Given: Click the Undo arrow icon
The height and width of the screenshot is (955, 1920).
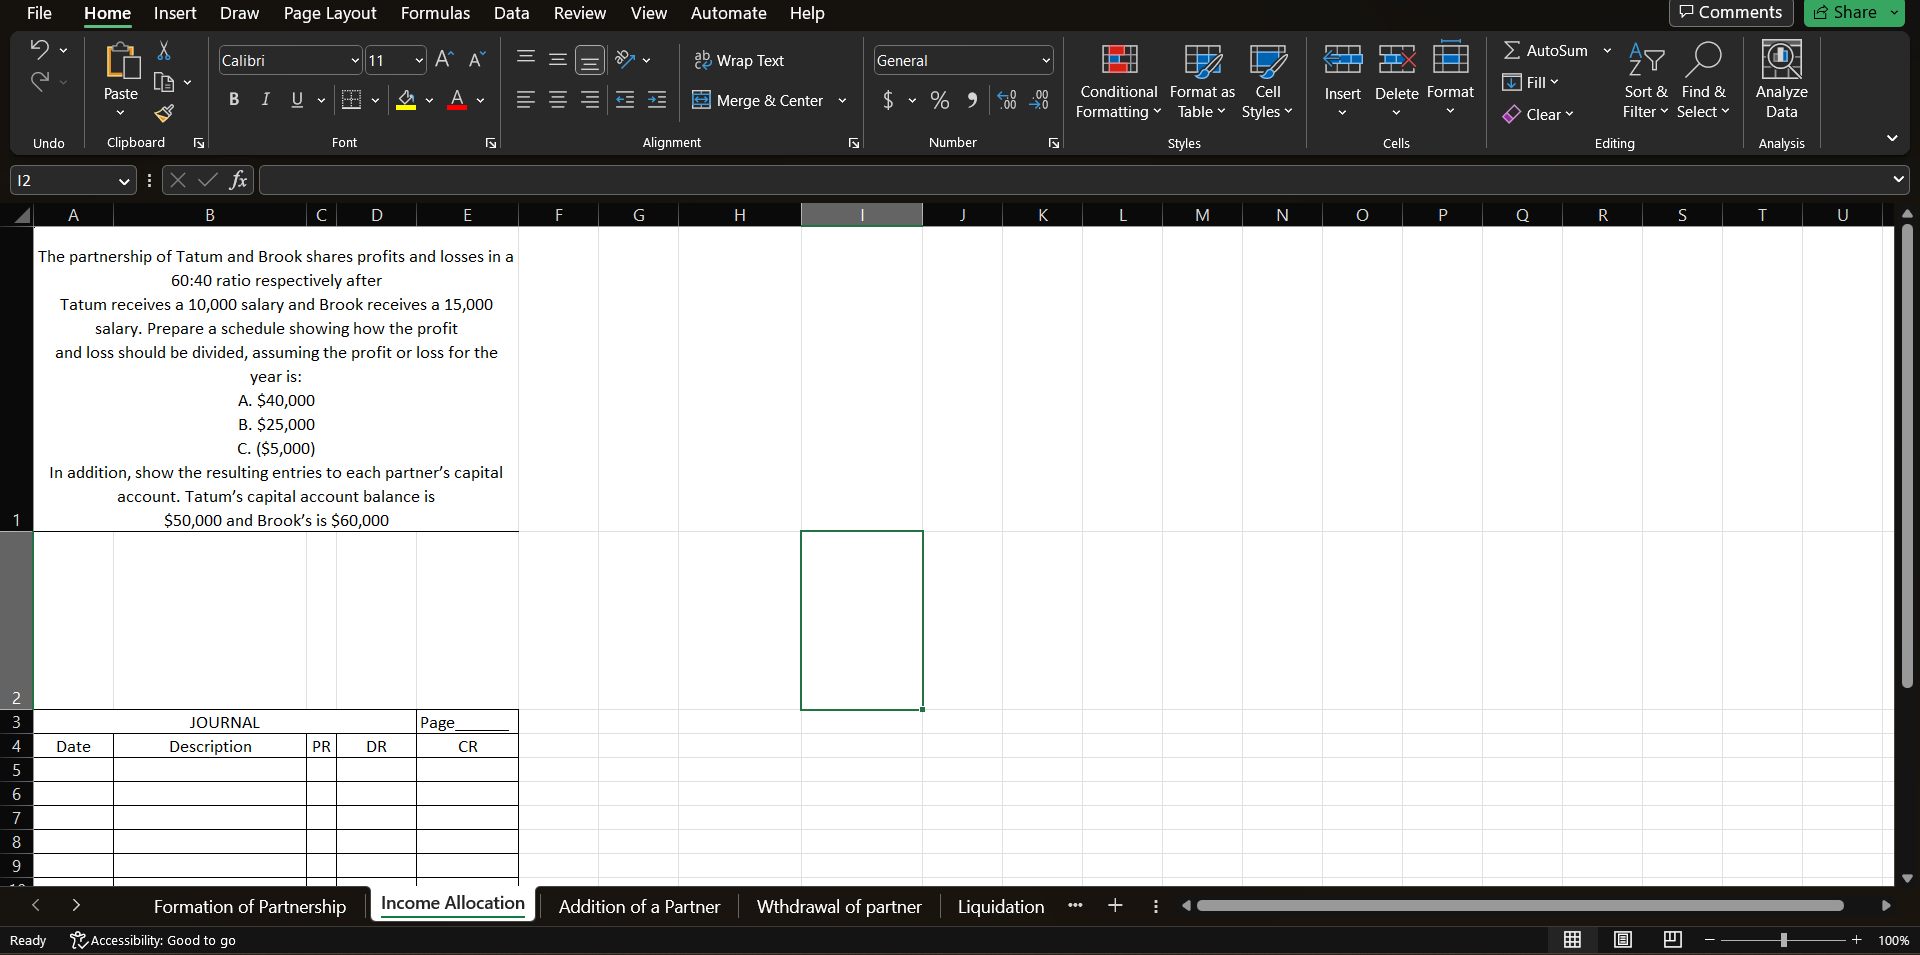Looking at the screenshot, I should pyautogui.click(x=39, y=49).
